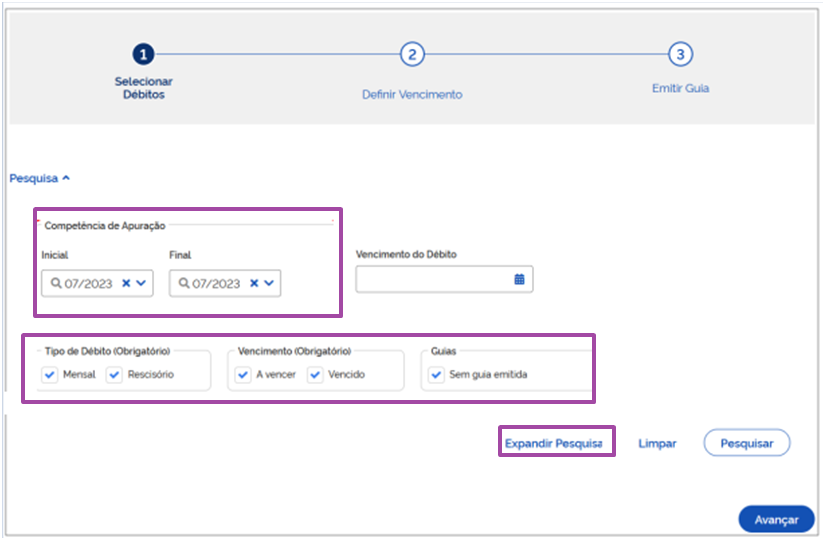The height and width of the screenshot is (540, 823).
Task: Uncheck the Mensal checkbox
Action: pos(49,375)
